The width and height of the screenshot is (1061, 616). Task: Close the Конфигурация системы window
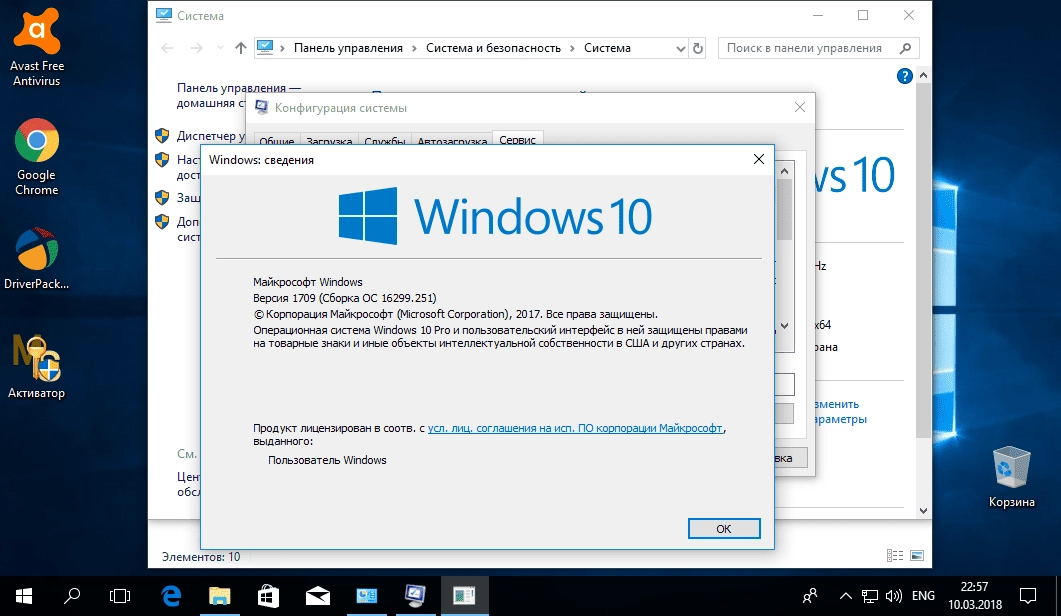point(800,107)
